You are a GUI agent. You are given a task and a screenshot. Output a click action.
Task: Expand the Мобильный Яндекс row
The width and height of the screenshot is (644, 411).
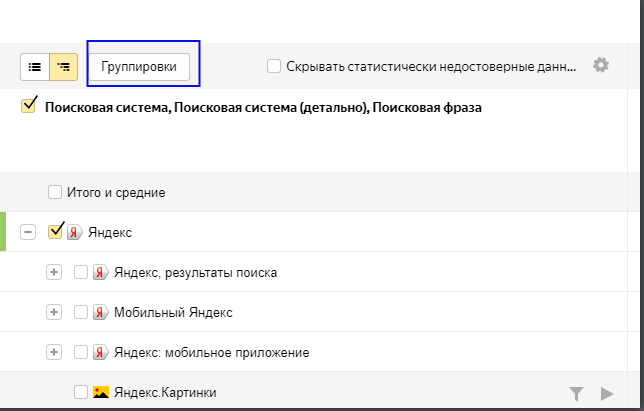pos(54,312)
